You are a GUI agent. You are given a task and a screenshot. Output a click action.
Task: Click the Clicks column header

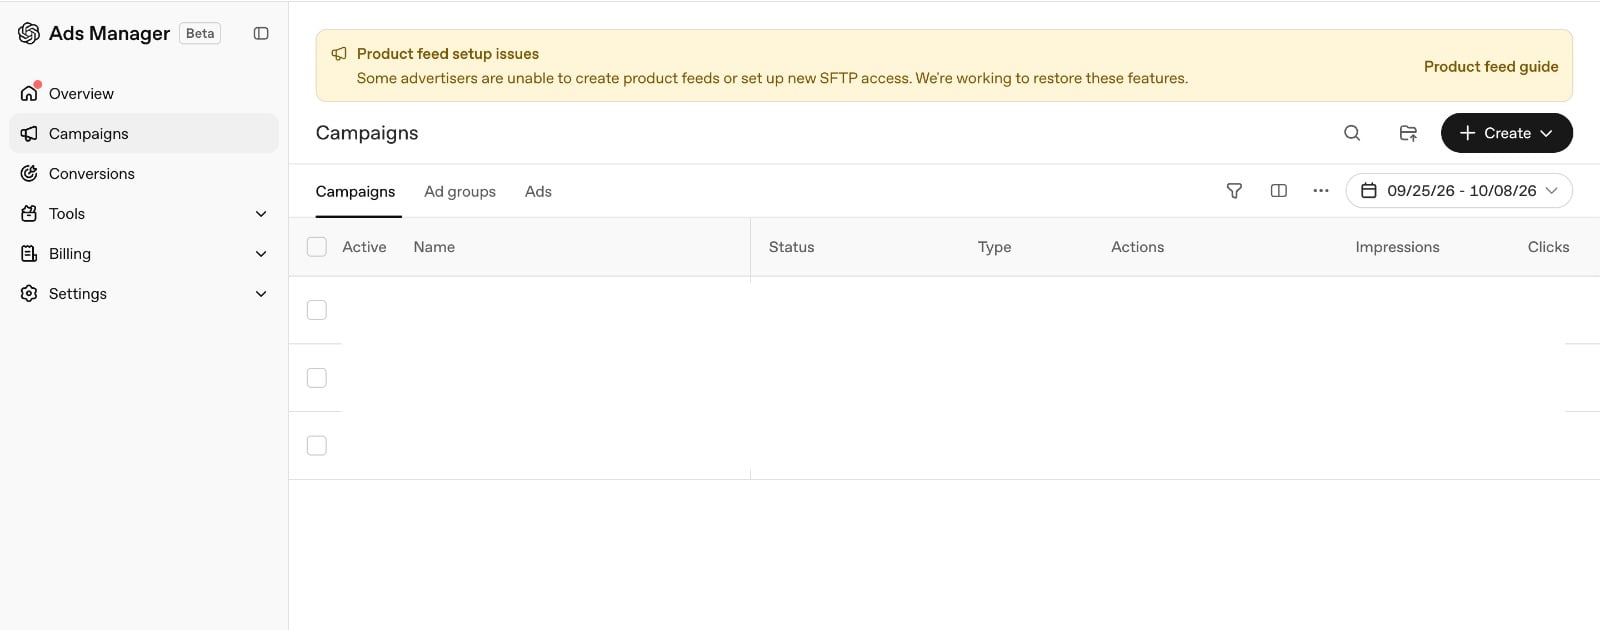[x=1548, y=247]
